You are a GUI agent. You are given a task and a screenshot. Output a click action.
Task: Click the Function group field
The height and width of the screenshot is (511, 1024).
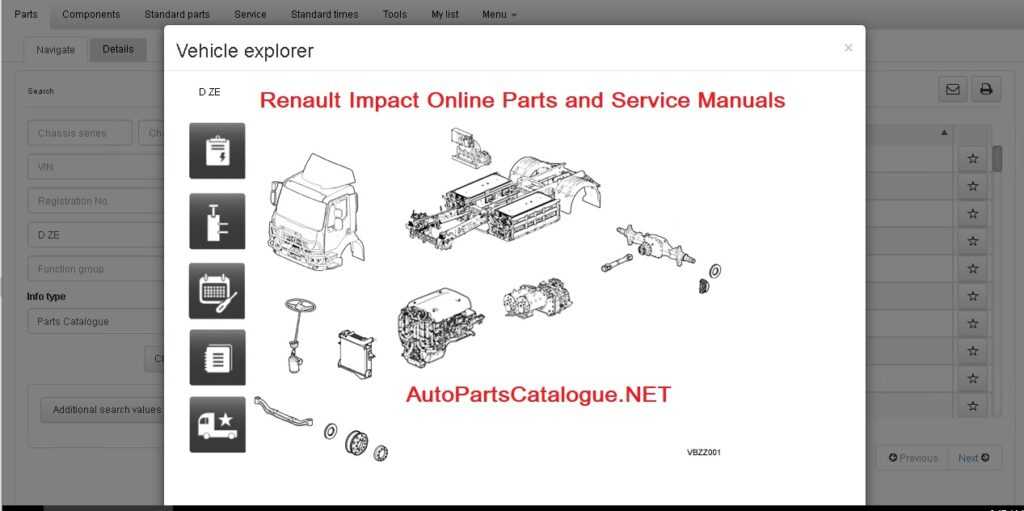click(x=95, y=269)
